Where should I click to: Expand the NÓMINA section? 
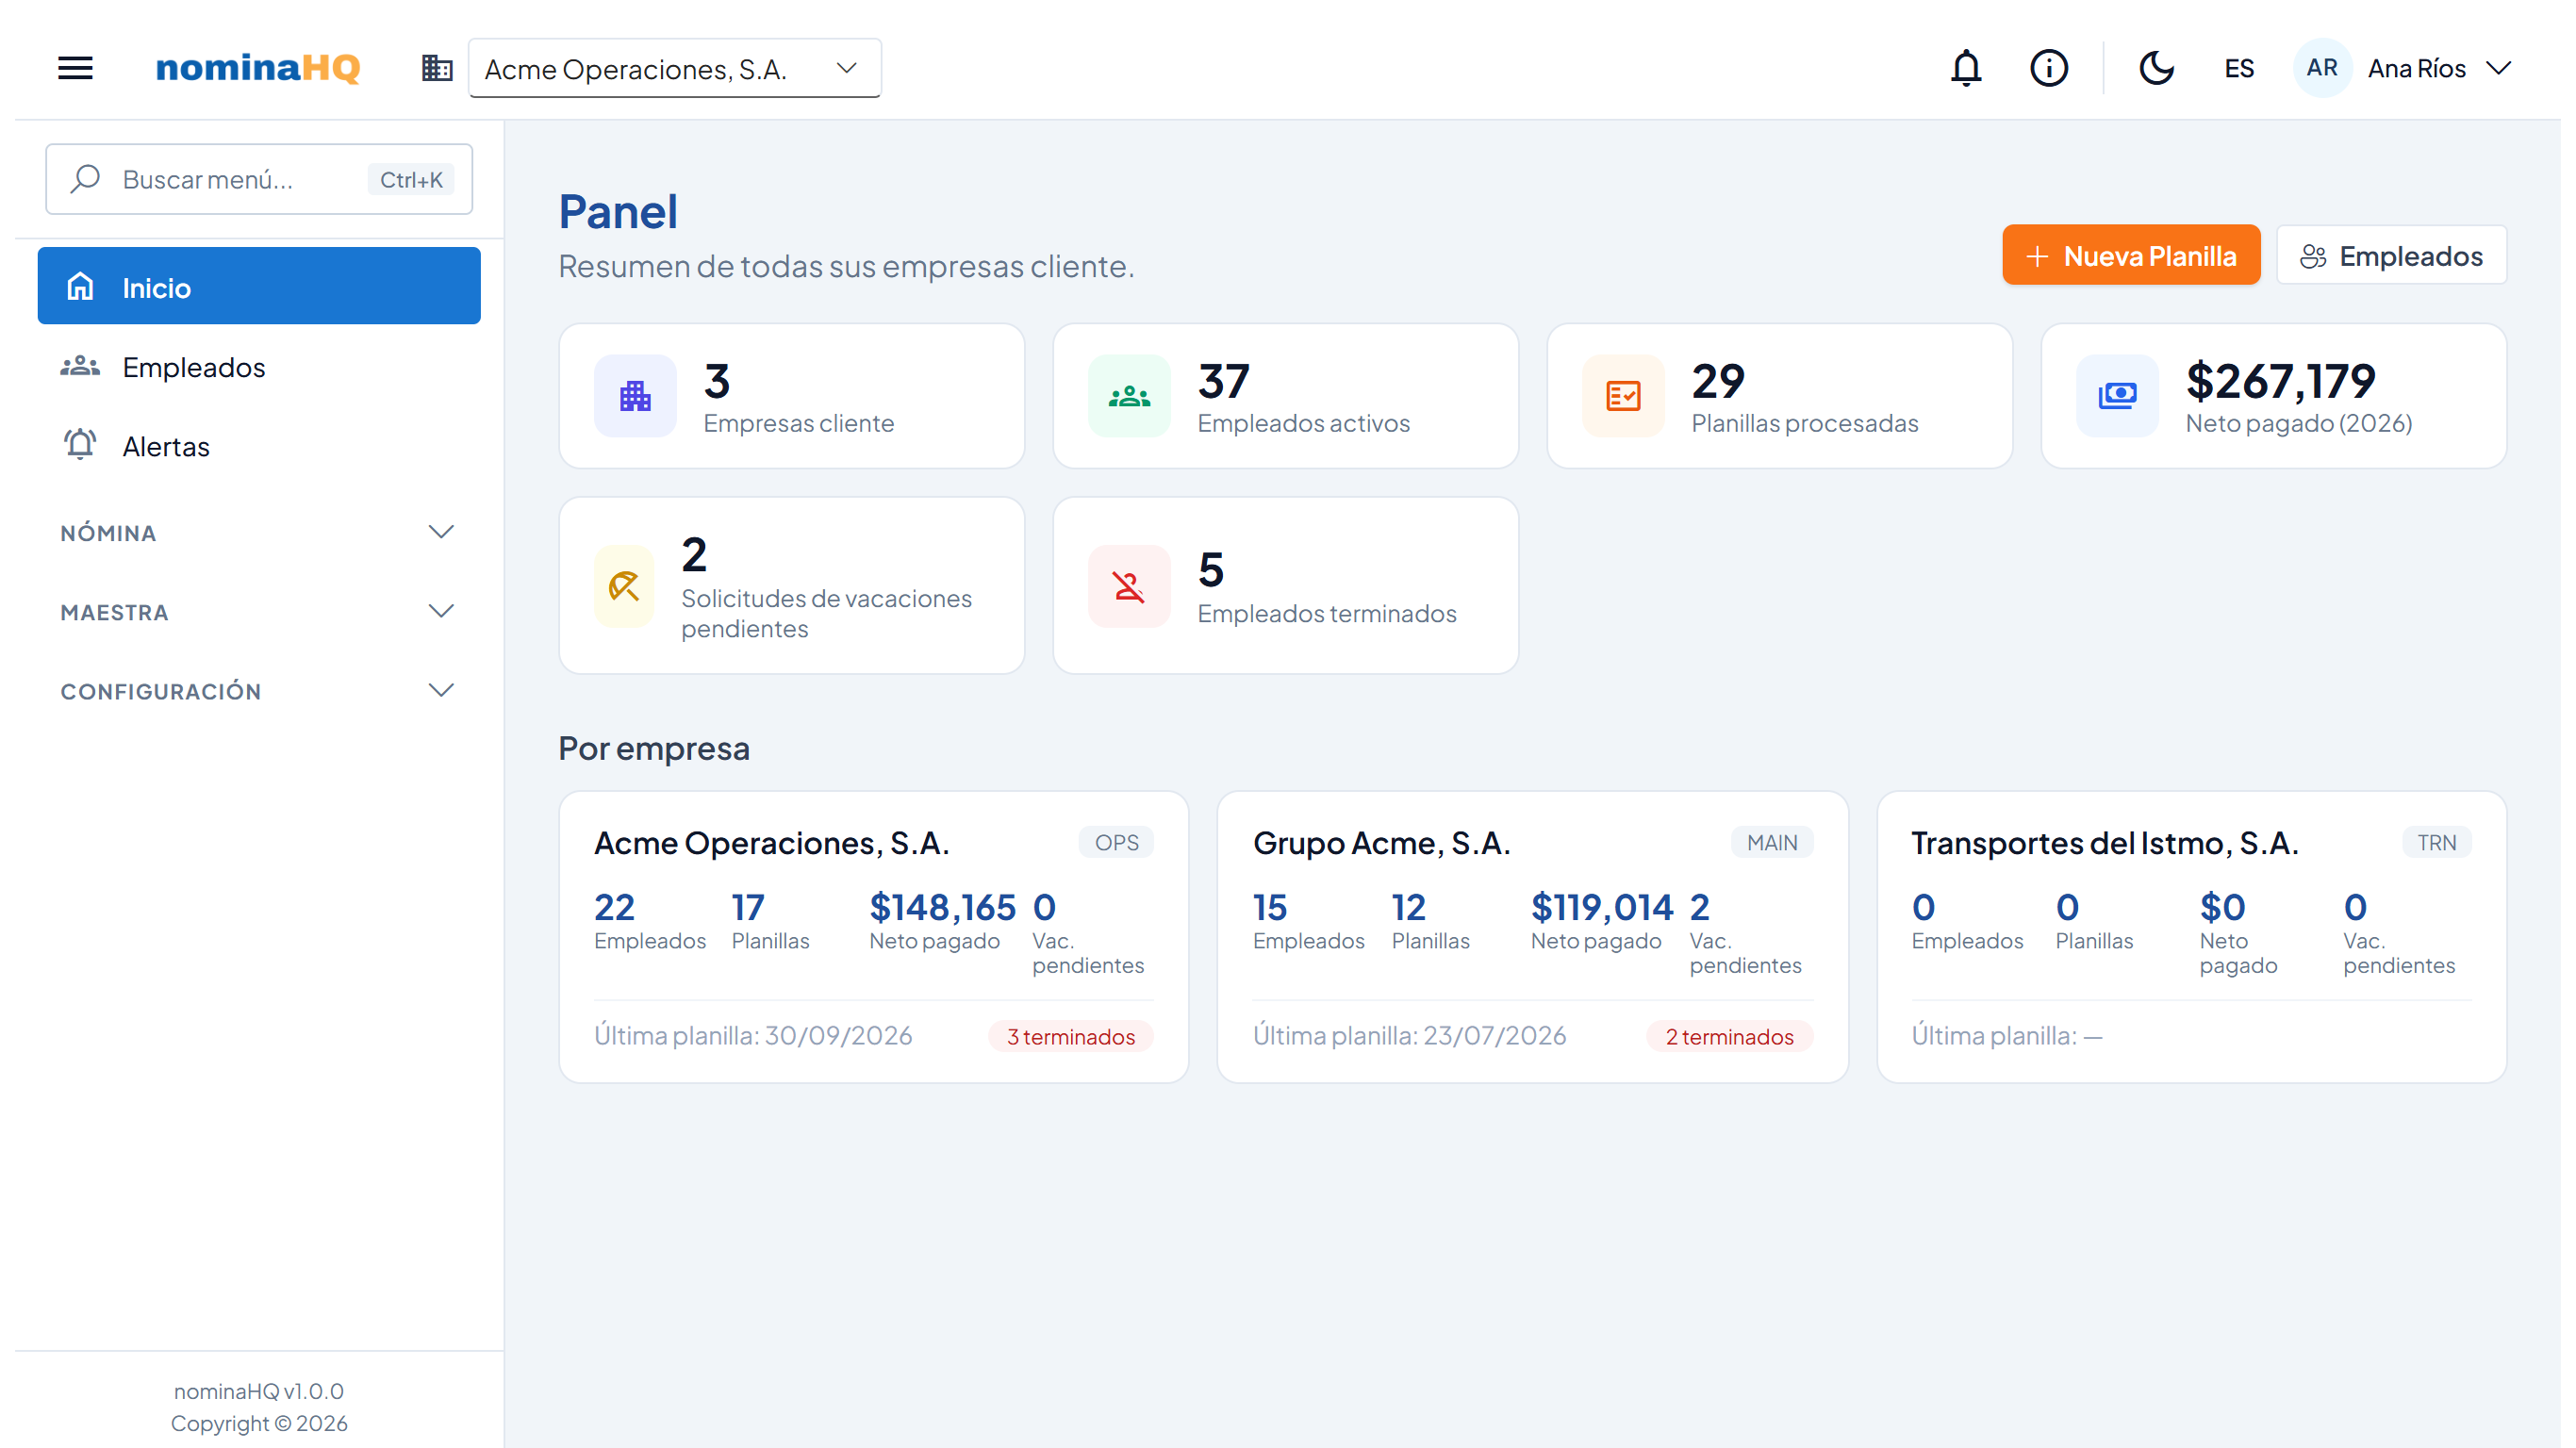(x=259, y=532)
